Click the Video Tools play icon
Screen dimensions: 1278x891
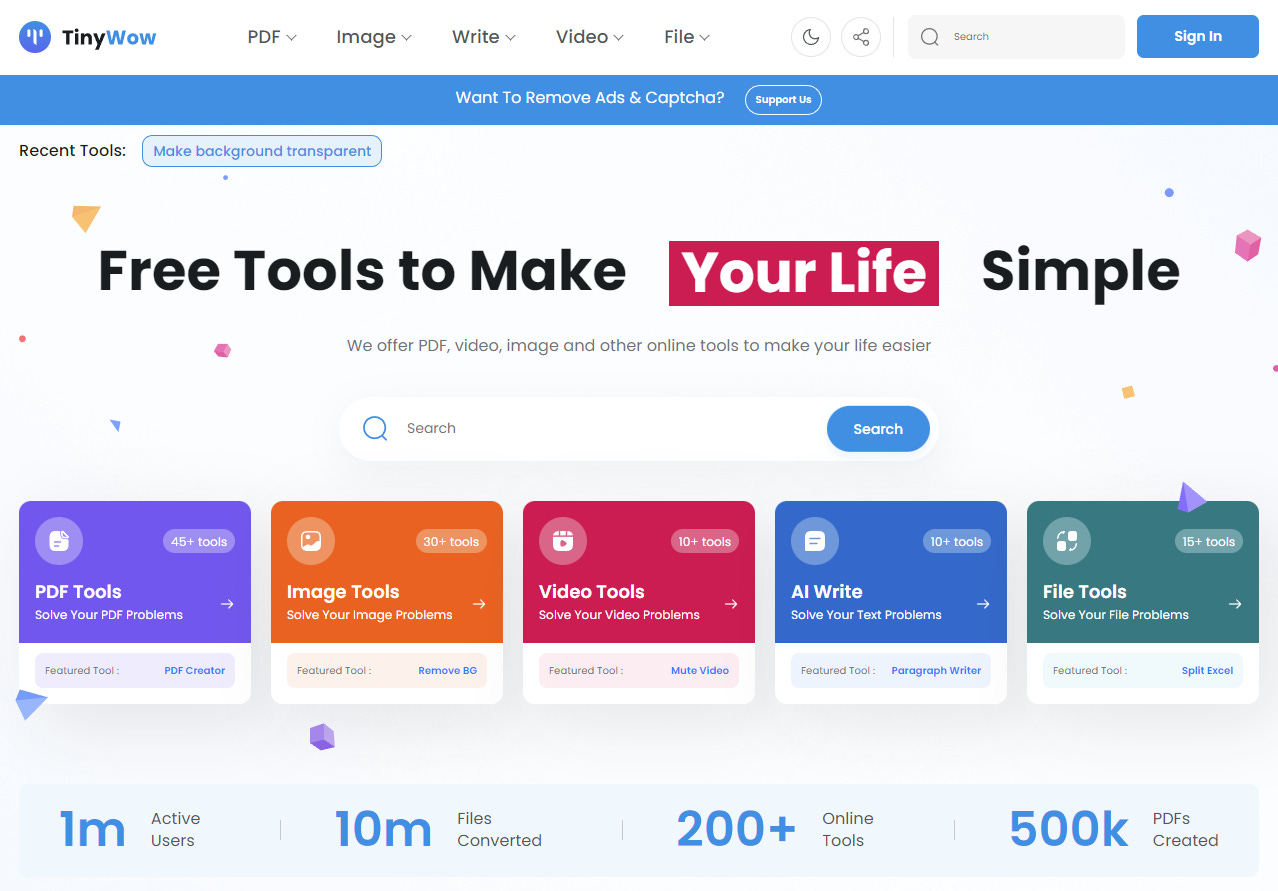[563, 541]
